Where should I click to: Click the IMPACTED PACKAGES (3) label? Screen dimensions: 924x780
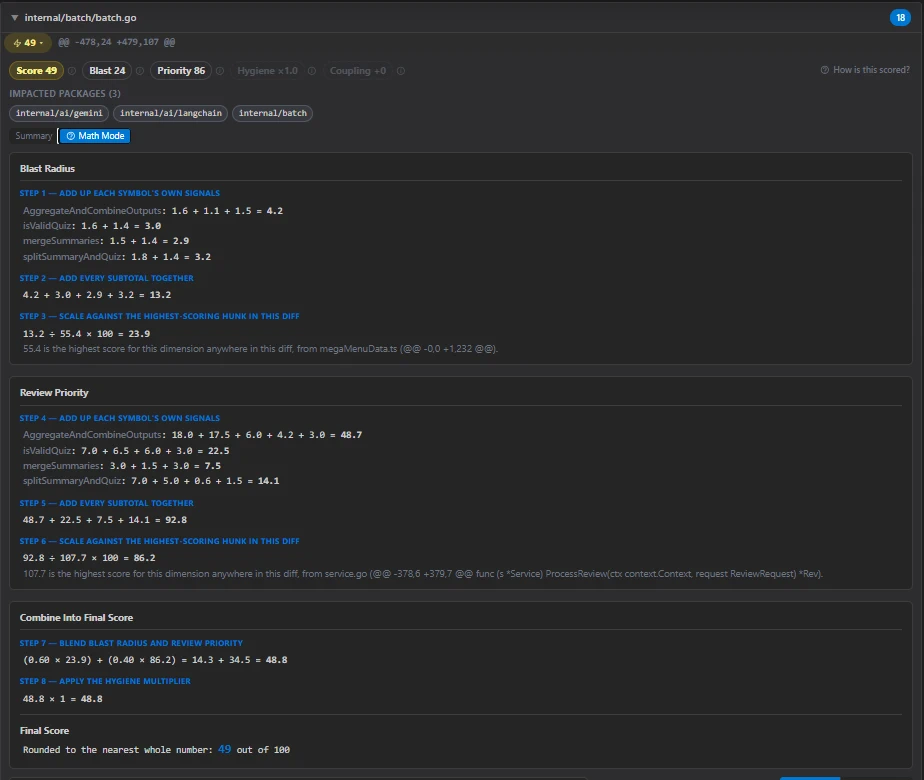(x=65, y=94)
